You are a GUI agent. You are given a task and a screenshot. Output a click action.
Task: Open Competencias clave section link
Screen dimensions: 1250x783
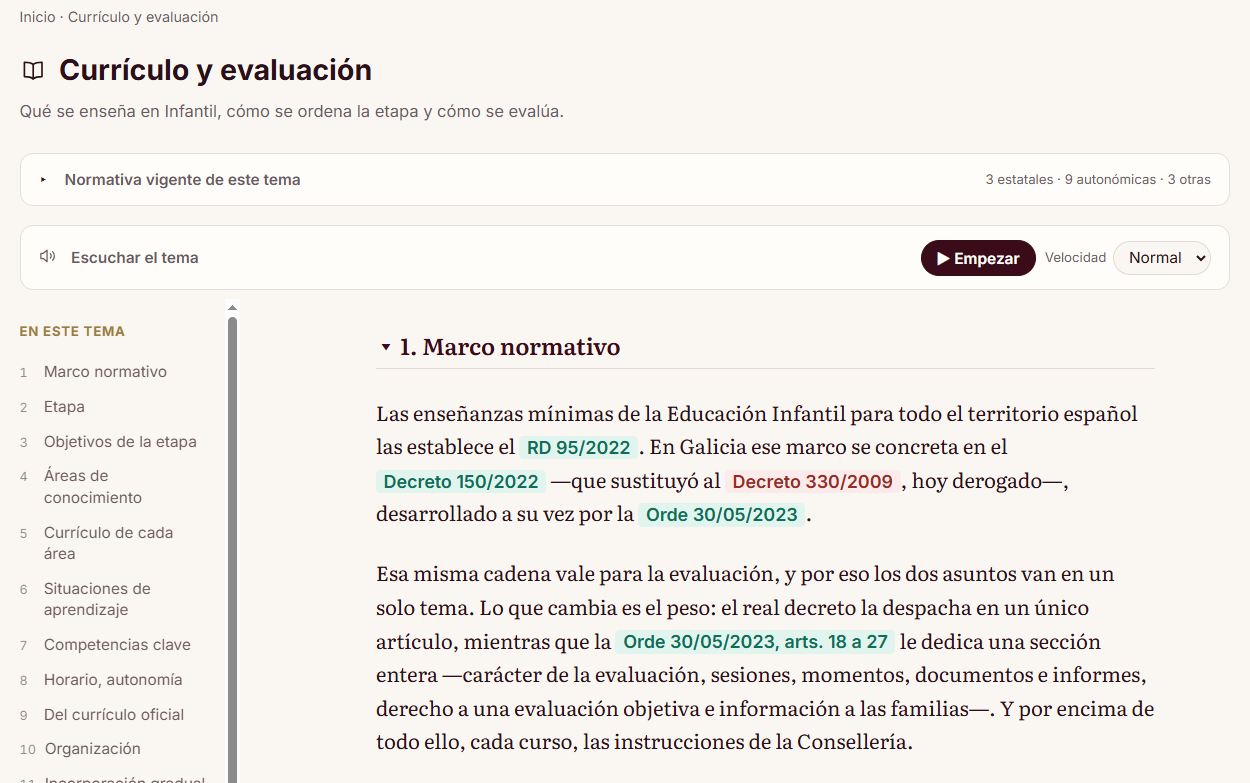click(117, 645)
